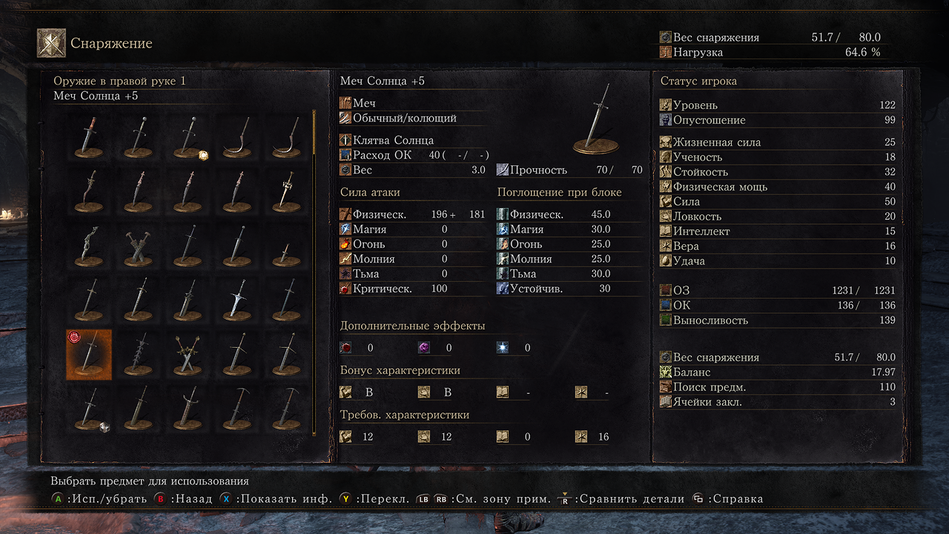Click the bleed effect icon under Дополнительные эффекты
This screenshot has height=534, width=949.
coord(346,348)
